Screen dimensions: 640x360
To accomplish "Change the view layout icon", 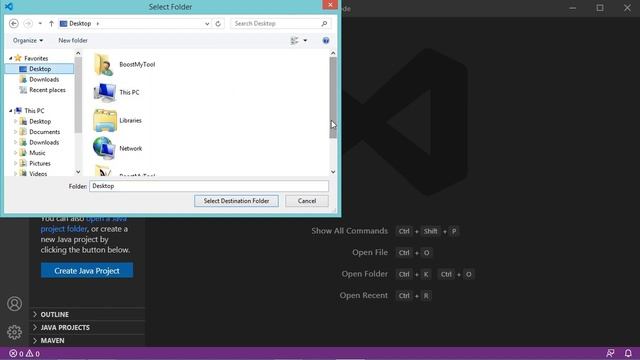I will 294,40.
